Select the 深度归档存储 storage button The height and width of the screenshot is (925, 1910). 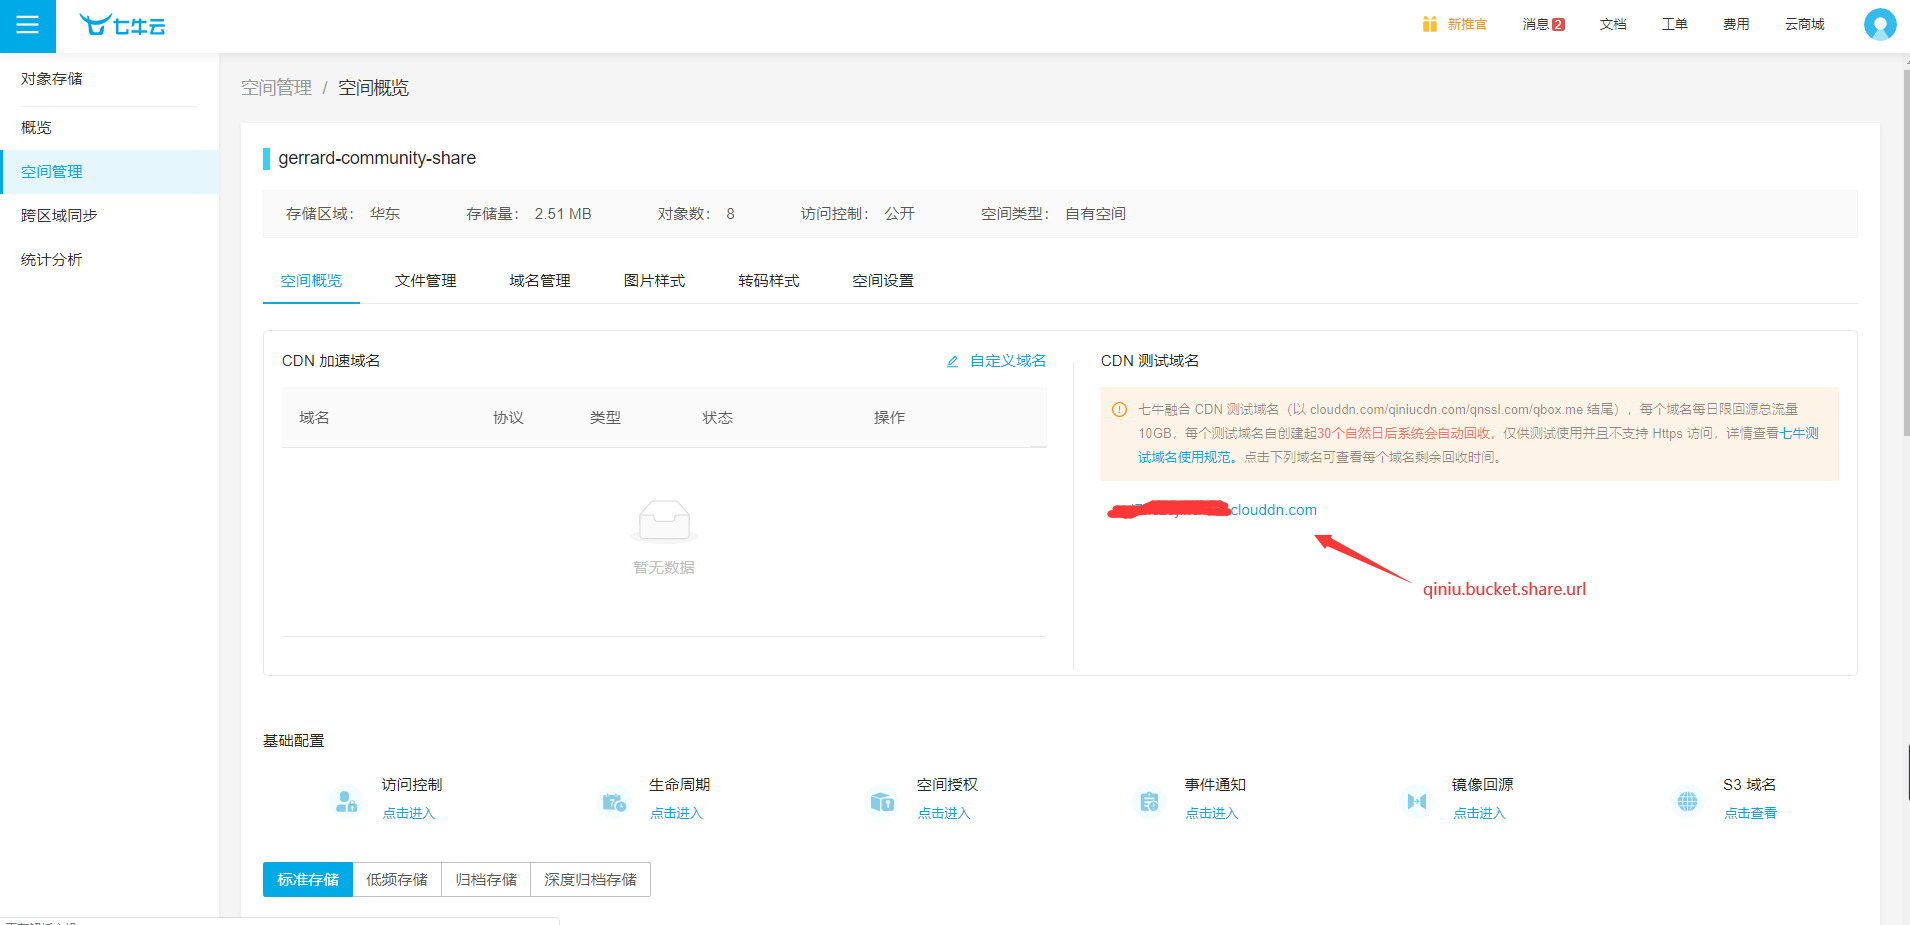pos(591,880)
